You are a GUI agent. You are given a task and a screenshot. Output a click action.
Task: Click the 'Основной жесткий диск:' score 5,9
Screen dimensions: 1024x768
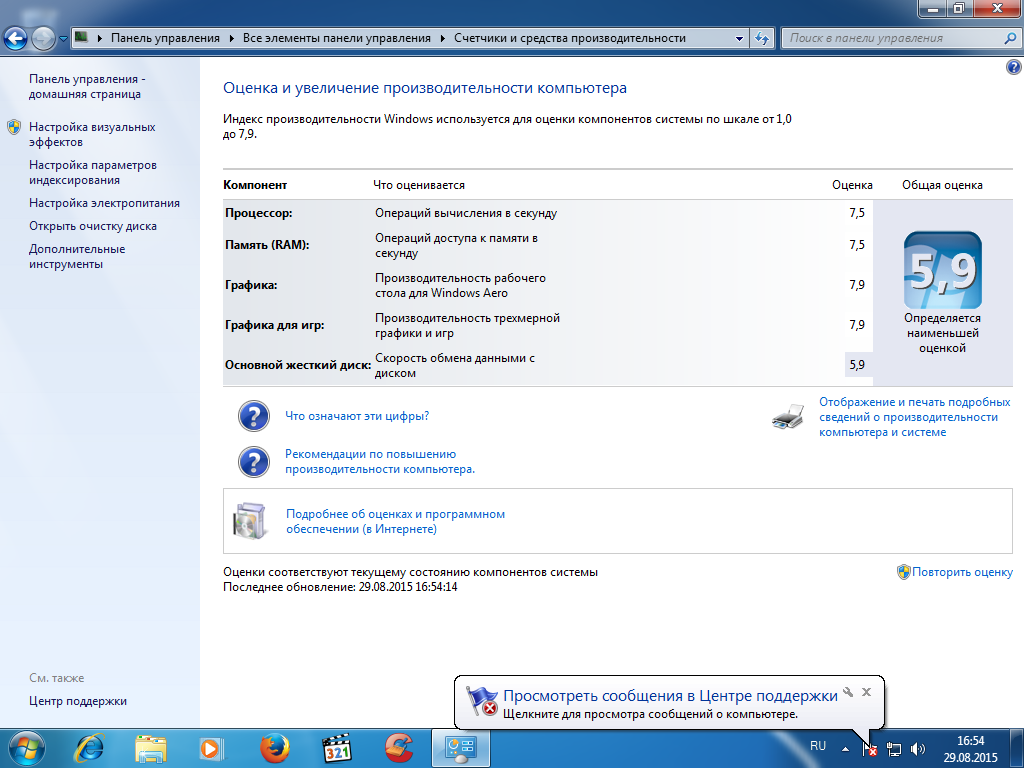[857, 365]
